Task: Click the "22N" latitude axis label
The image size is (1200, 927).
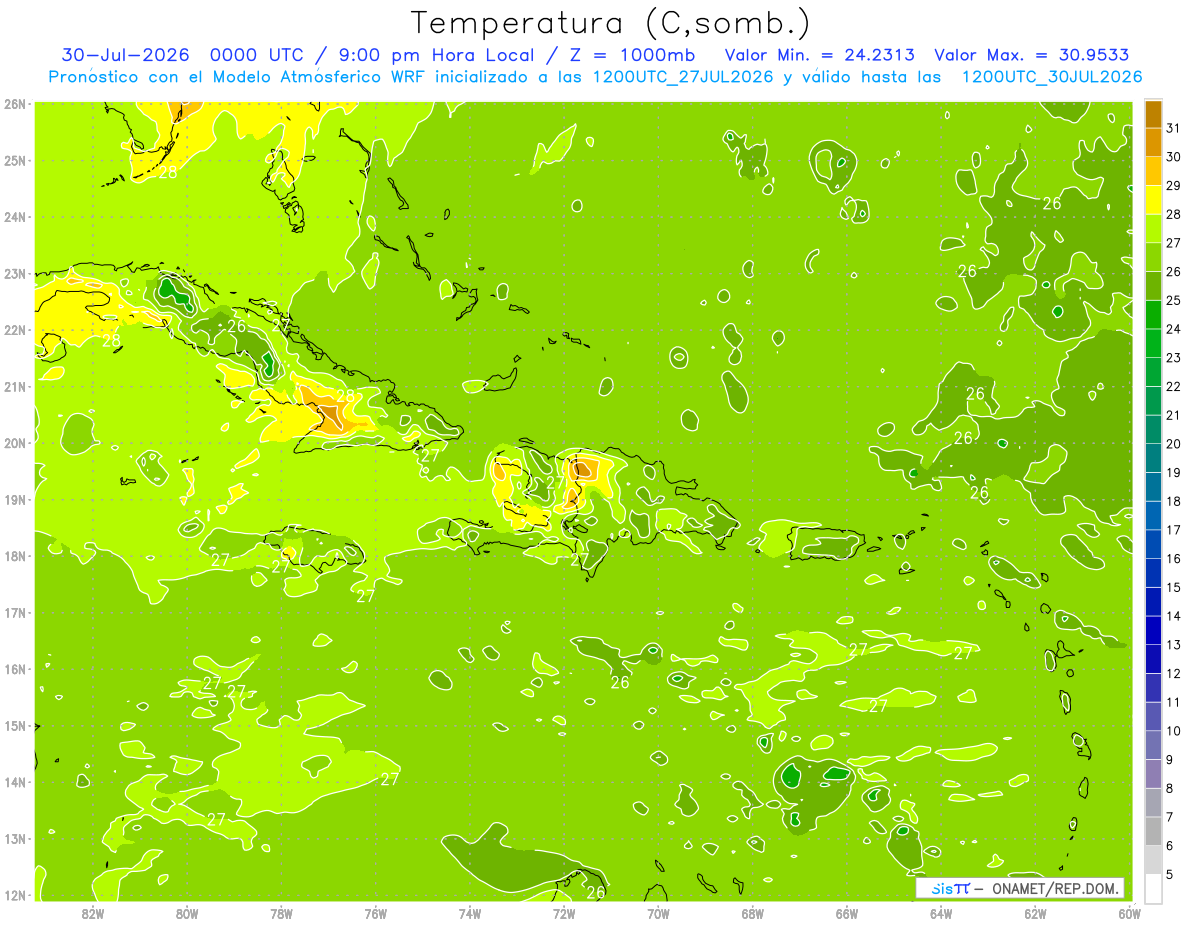Action: click(15, 330)
